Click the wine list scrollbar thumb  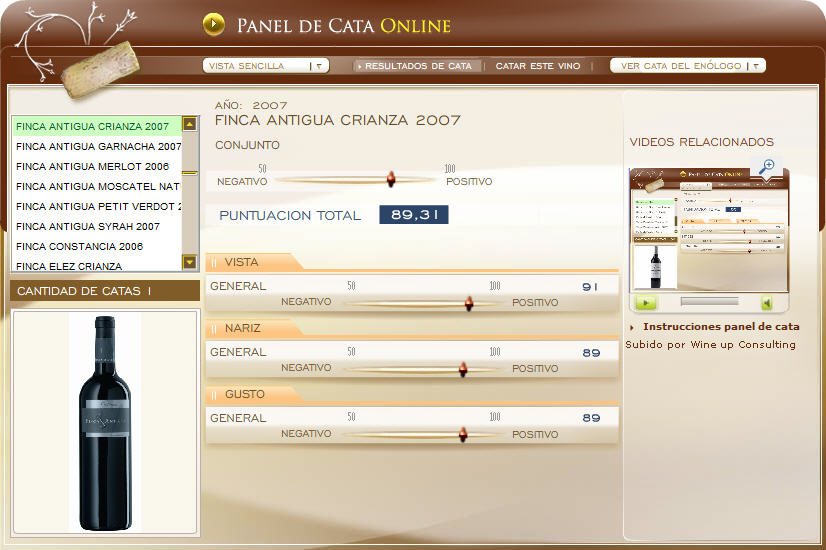click(x=190, y=173)
